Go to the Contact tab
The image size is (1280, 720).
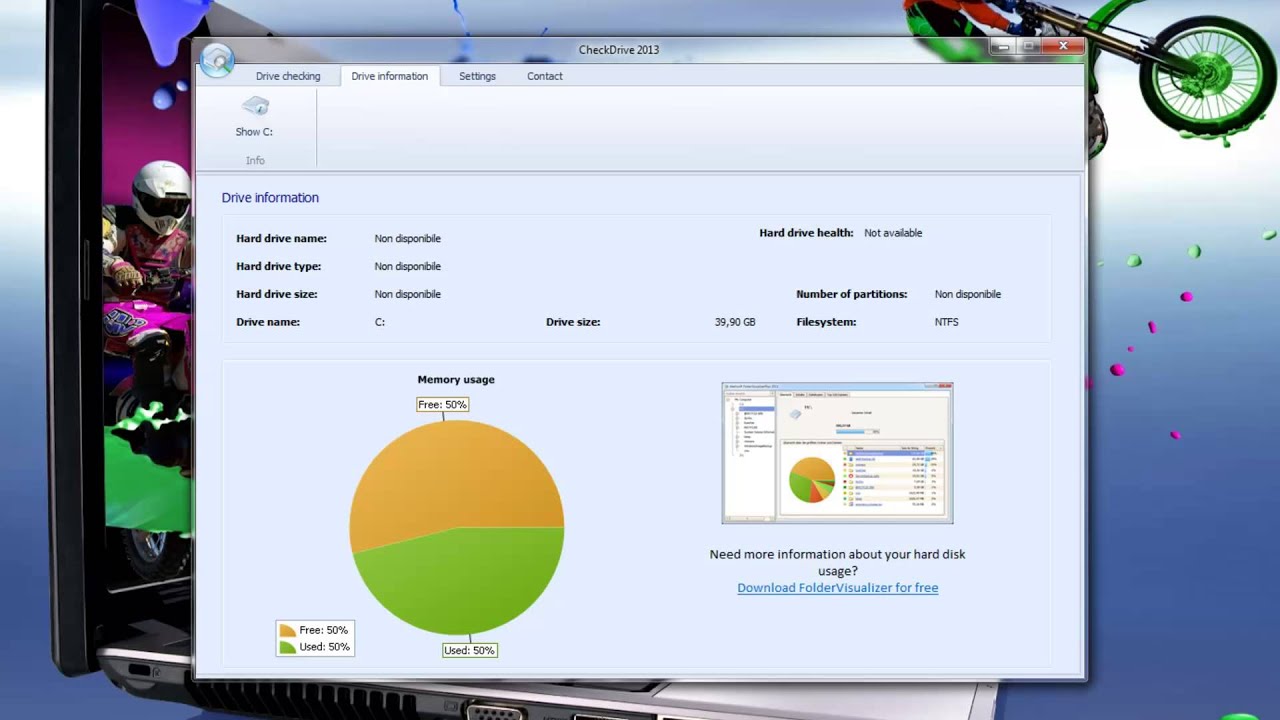click(545, 76)
